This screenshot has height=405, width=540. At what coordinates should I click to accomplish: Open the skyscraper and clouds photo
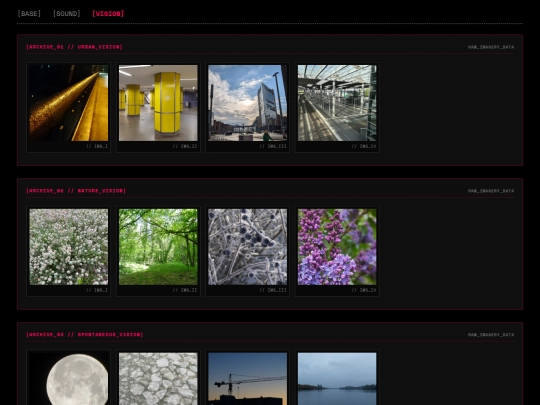[248, 103]
